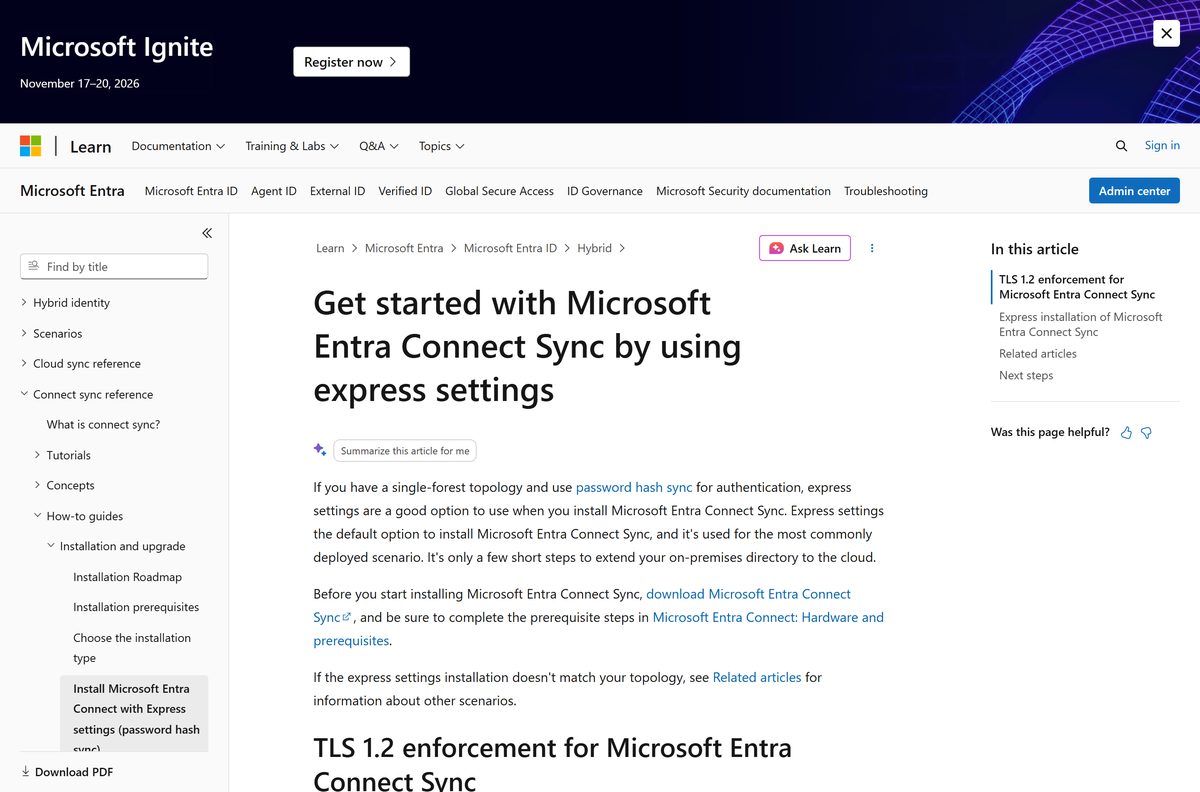
Task: Open What is connect sync? page
Action: click(103, 425)
